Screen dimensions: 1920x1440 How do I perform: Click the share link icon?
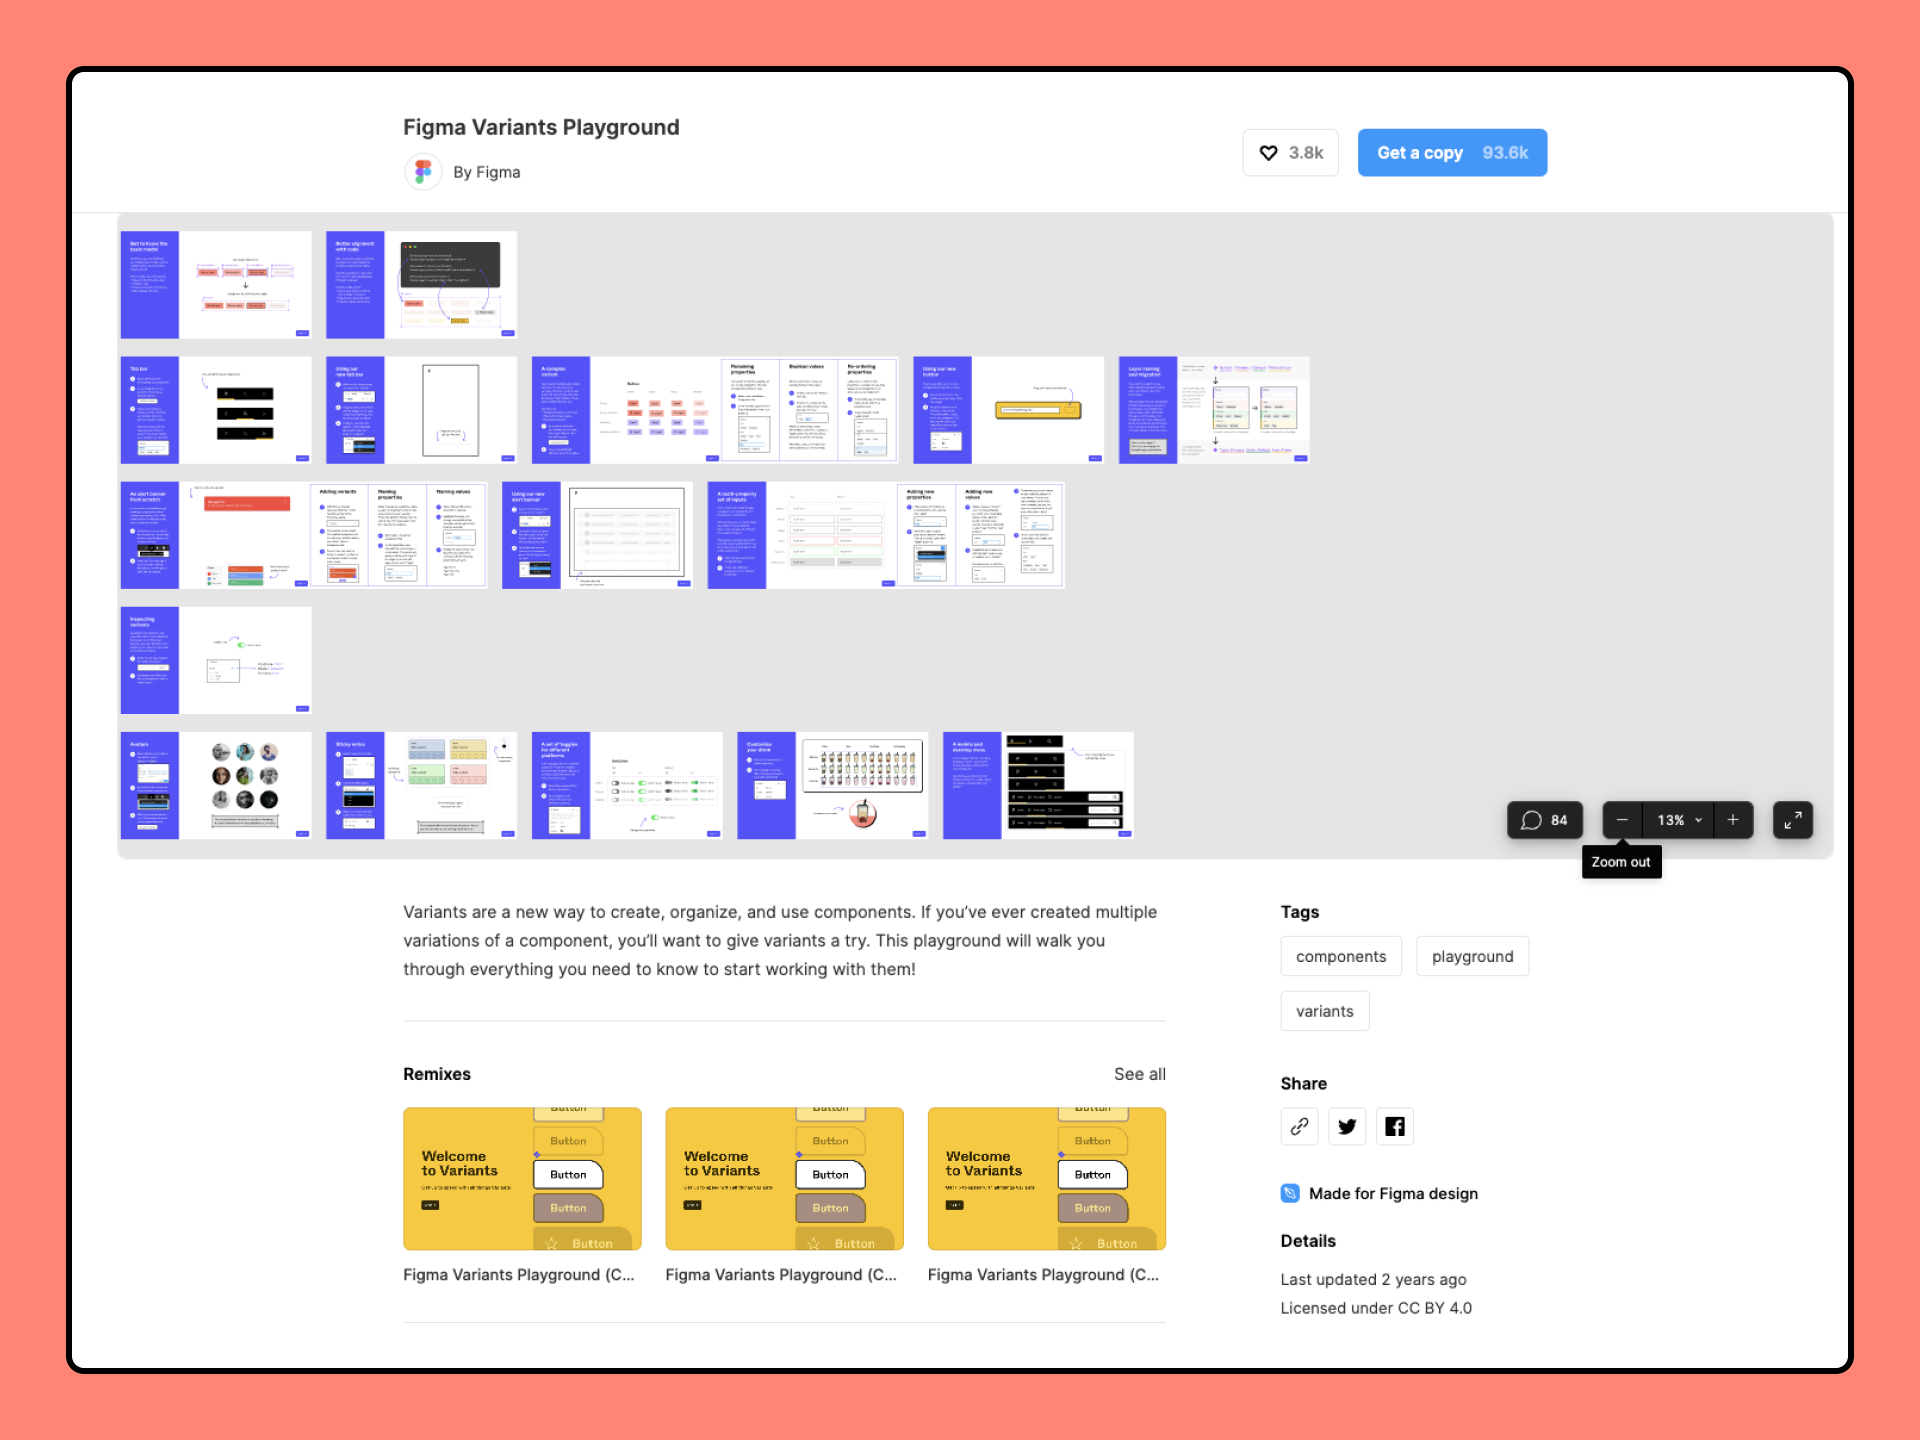[1299, 1125]
